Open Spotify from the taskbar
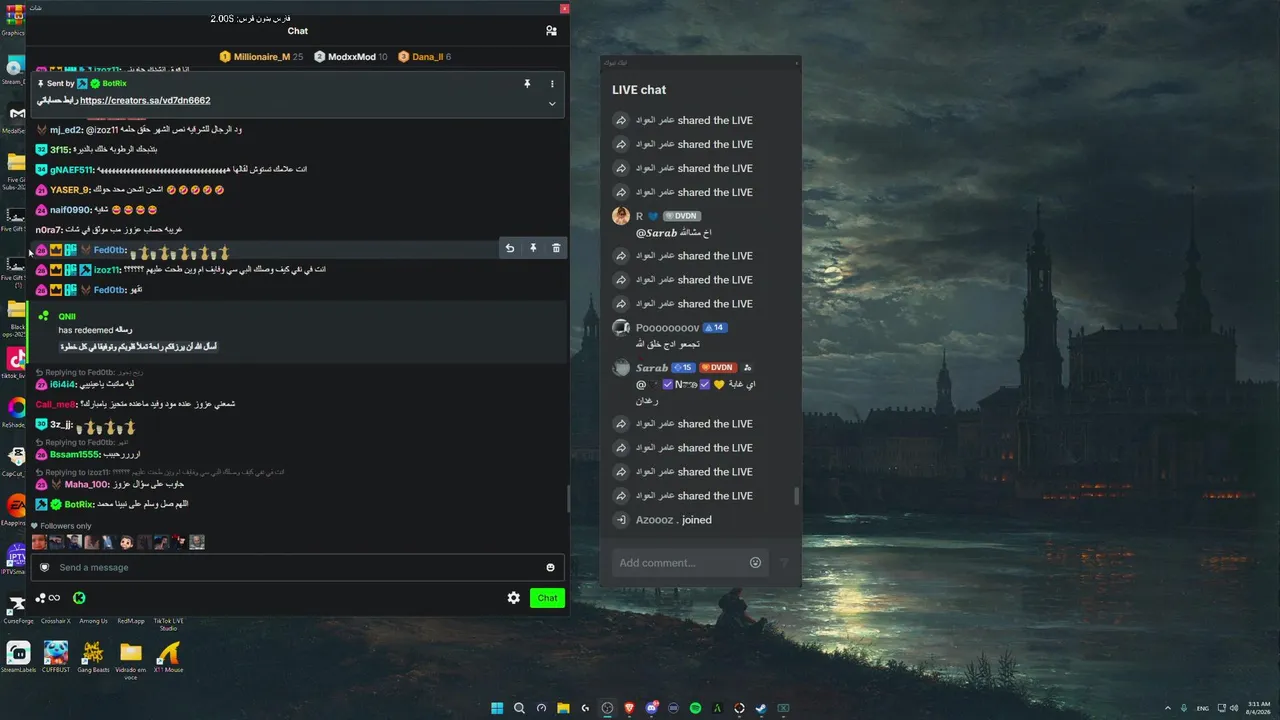Viewport: 1280px width, 720px height. click(695, 708)
